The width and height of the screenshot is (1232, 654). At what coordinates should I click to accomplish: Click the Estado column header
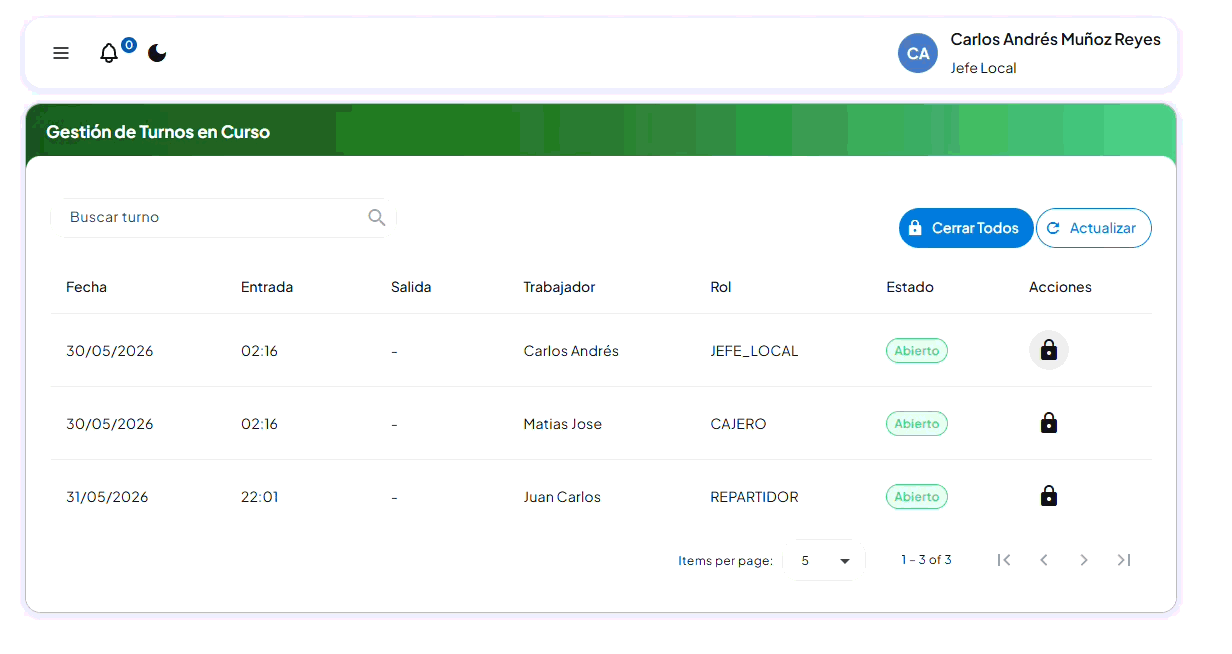point(910,287)
